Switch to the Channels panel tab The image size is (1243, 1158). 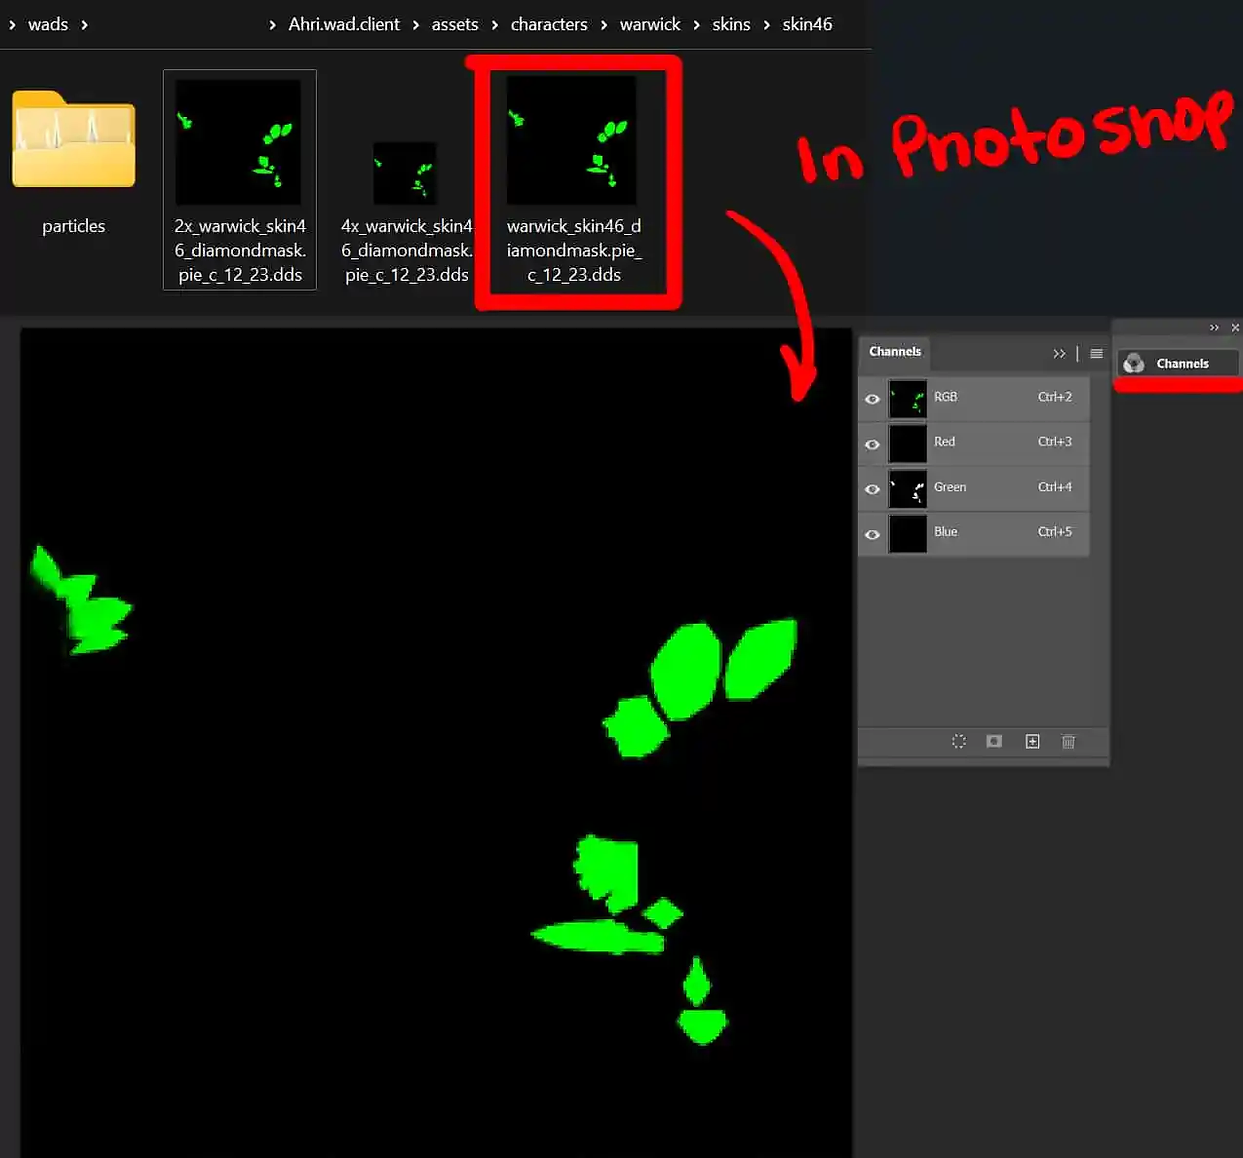(895, 352)
